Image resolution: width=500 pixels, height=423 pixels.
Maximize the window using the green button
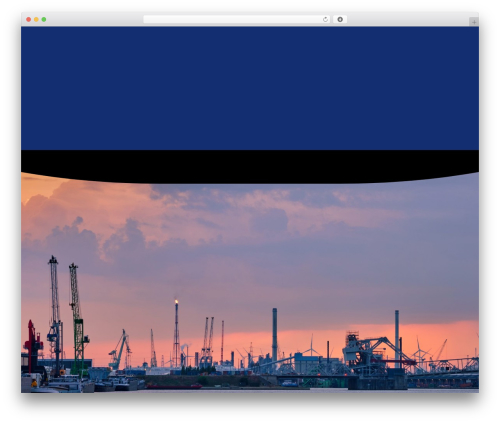click(x=44, y=20)
